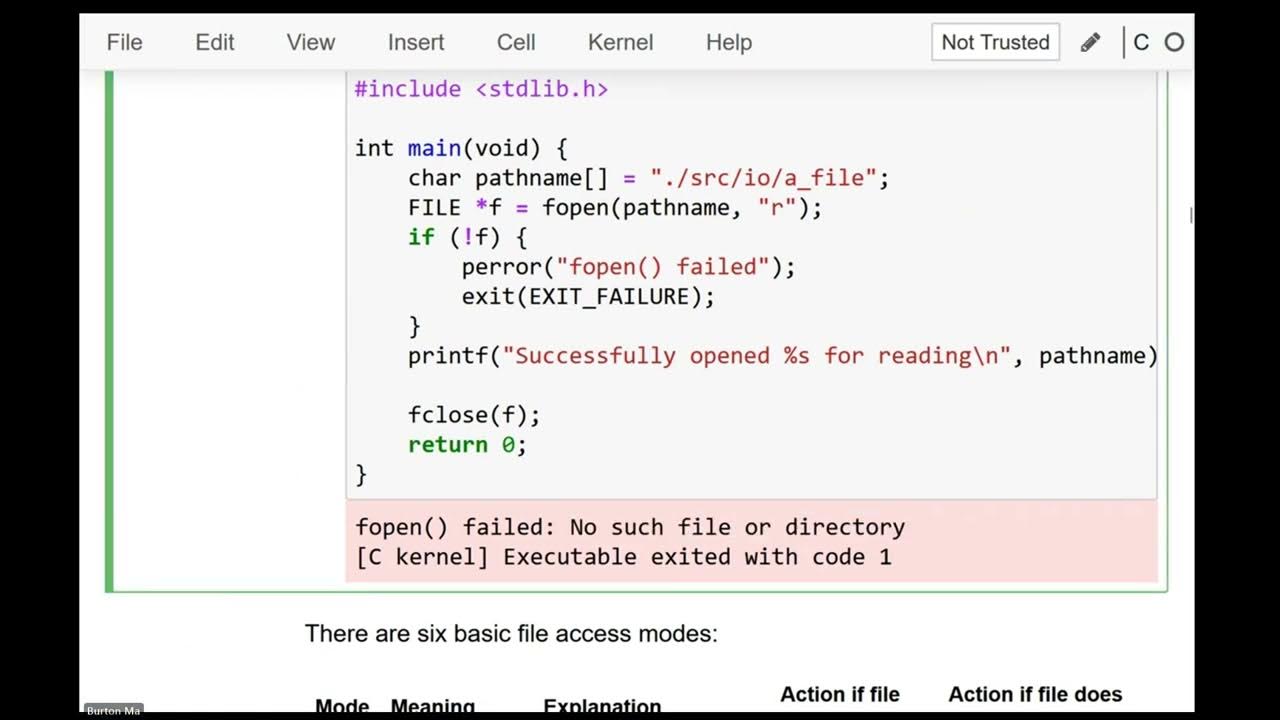Open the View menu
The height and width of the screenshot is (720, 1280).
click(x=310, y=43)
